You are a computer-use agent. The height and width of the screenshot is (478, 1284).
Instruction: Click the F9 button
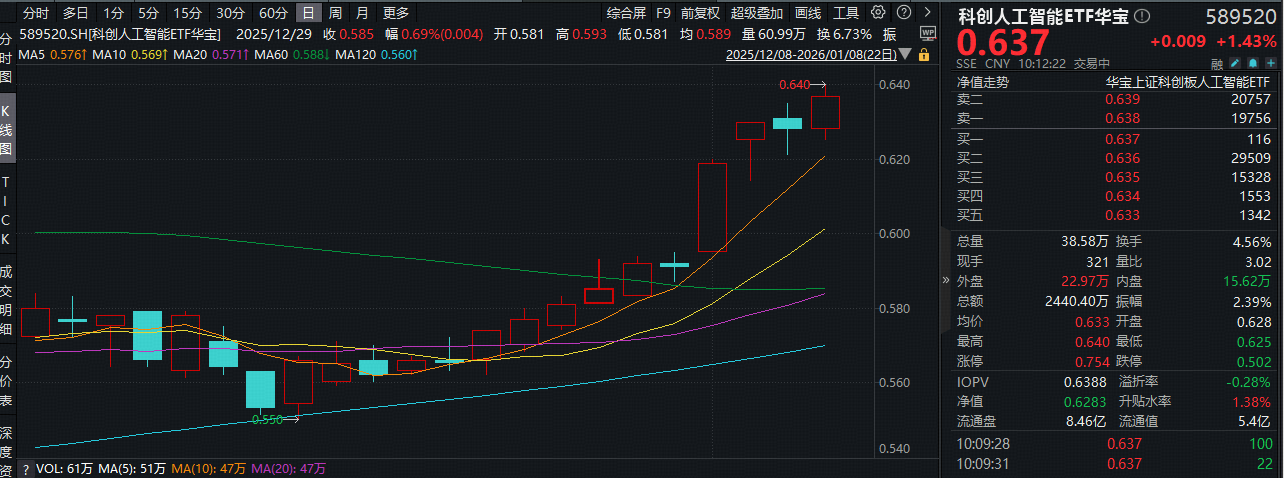click(x=663, y=13)
